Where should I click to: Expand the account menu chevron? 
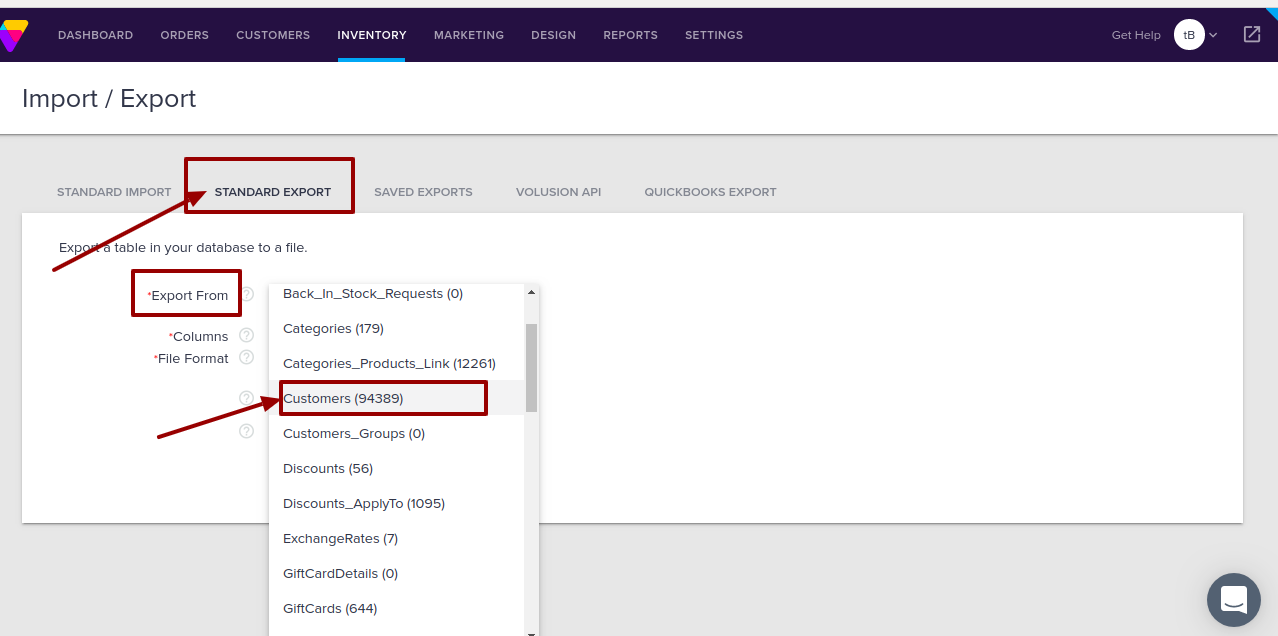1213,35
